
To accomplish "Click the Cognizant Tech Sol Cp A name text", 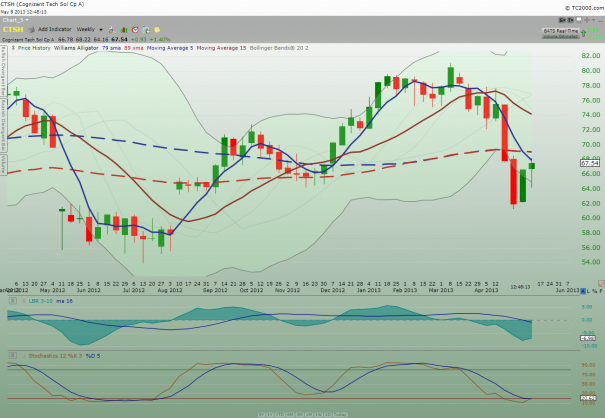I will (28, 39).
